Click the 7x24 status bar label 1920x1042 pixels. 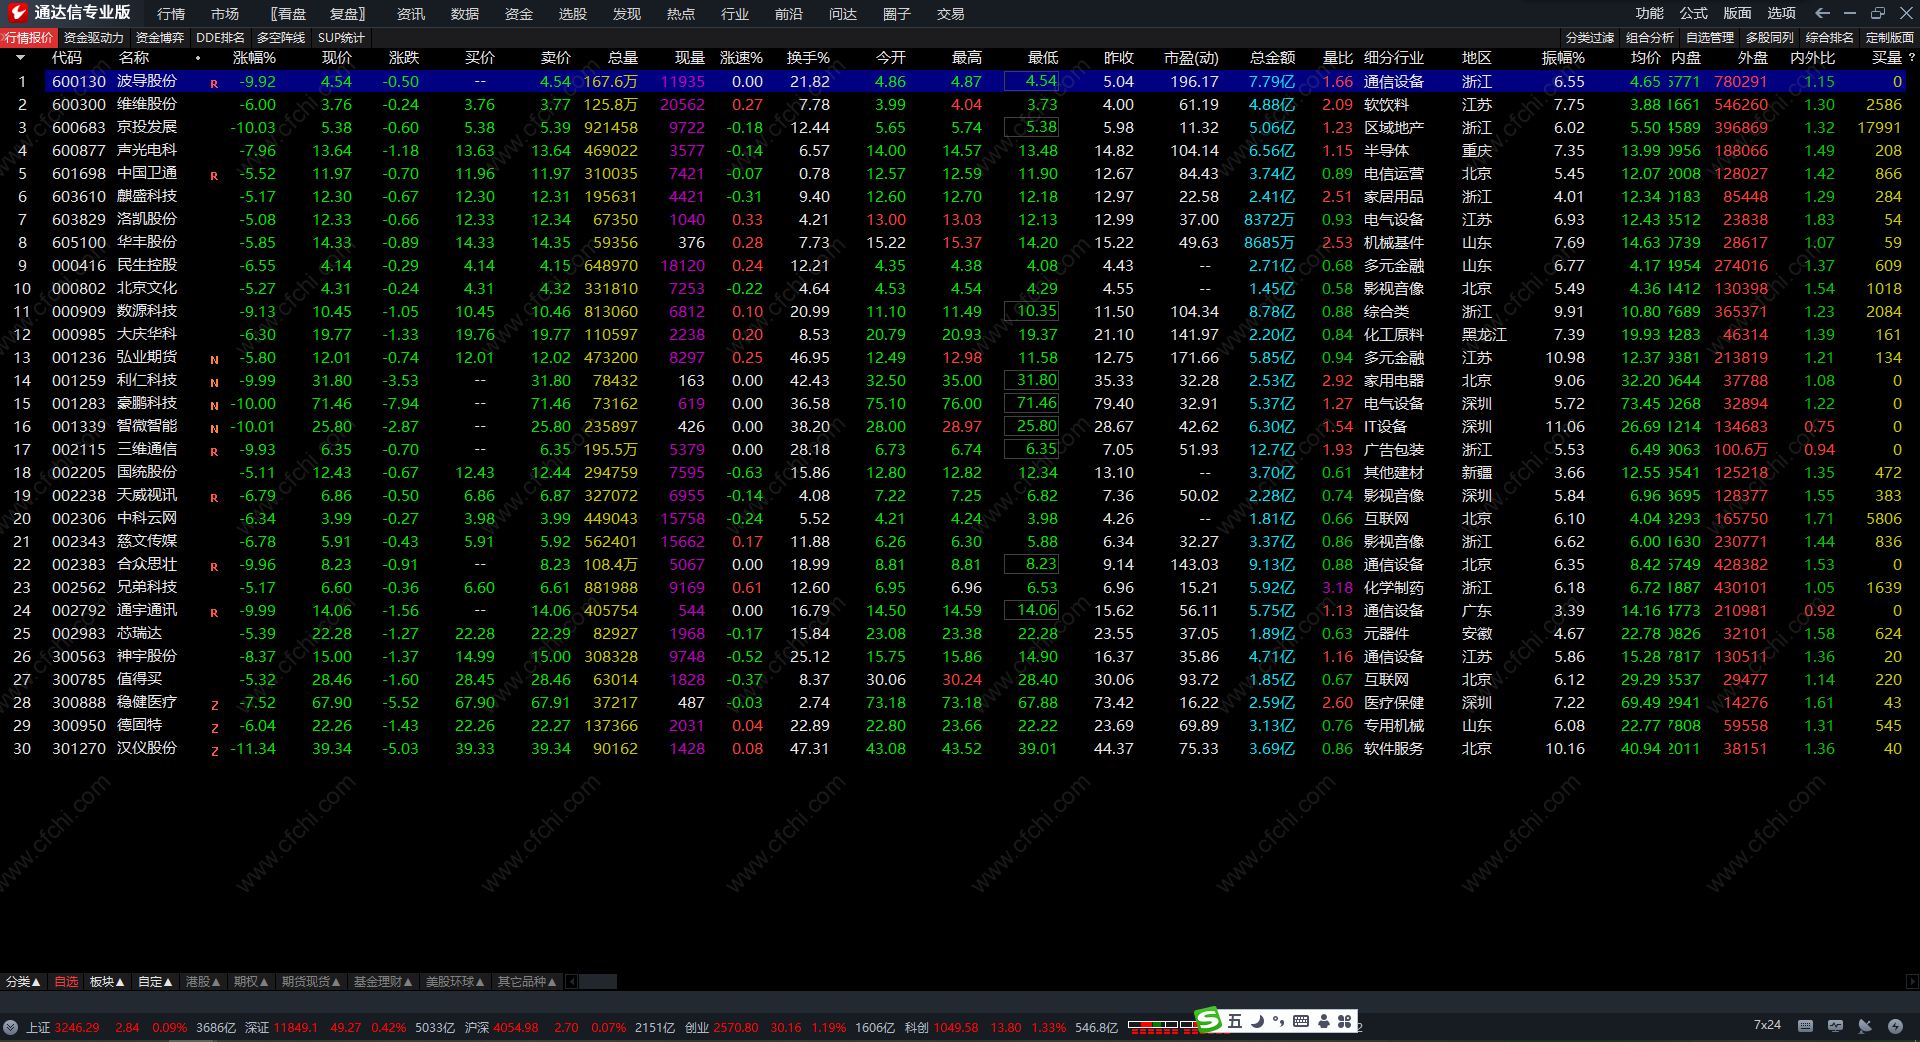pyautogui.click(x=1767, y=1025)
